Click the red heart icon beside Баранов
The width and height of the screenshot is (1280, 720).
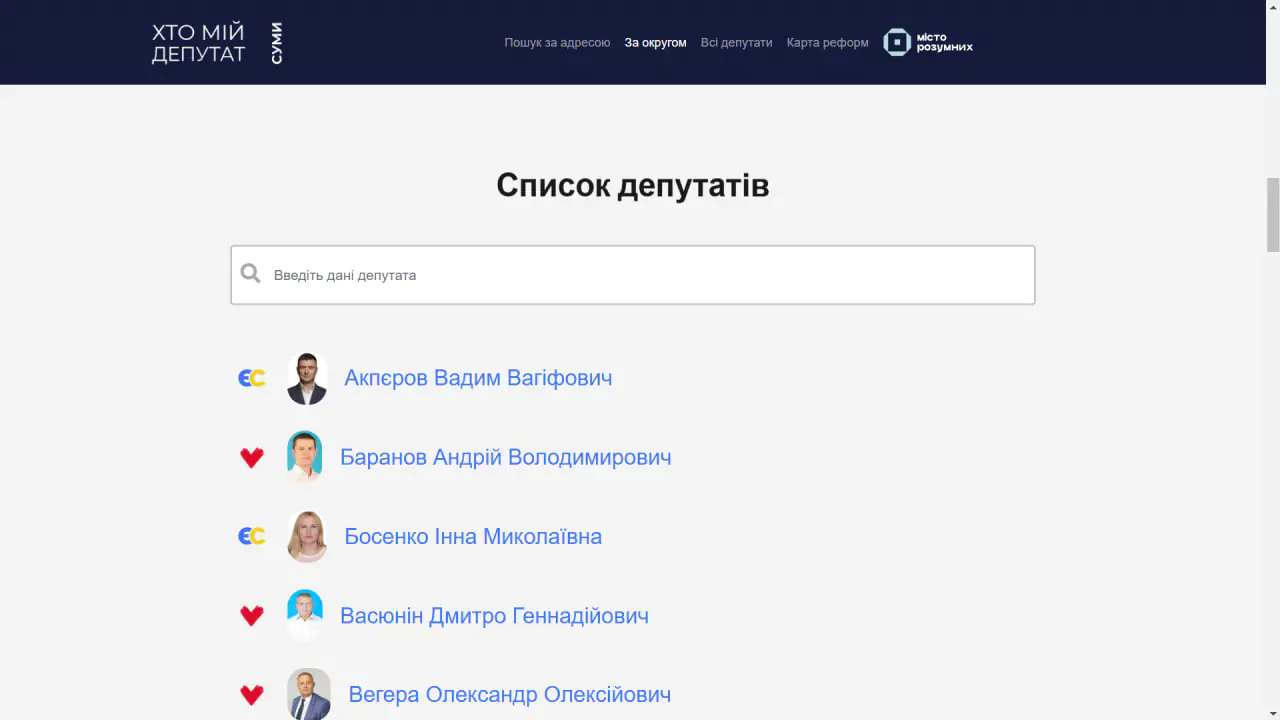[x=252, y=457]
